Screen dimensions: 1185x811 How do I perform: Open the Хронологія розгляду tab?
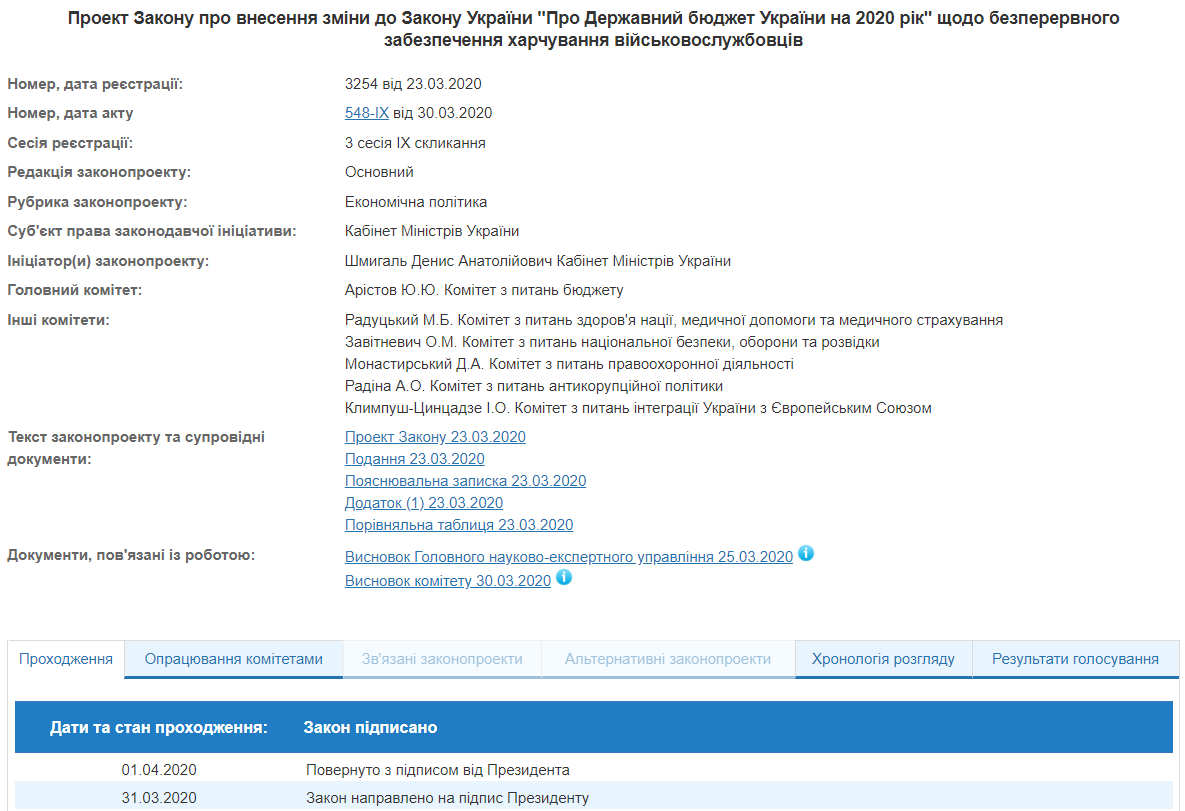click(x=883, y=659)
